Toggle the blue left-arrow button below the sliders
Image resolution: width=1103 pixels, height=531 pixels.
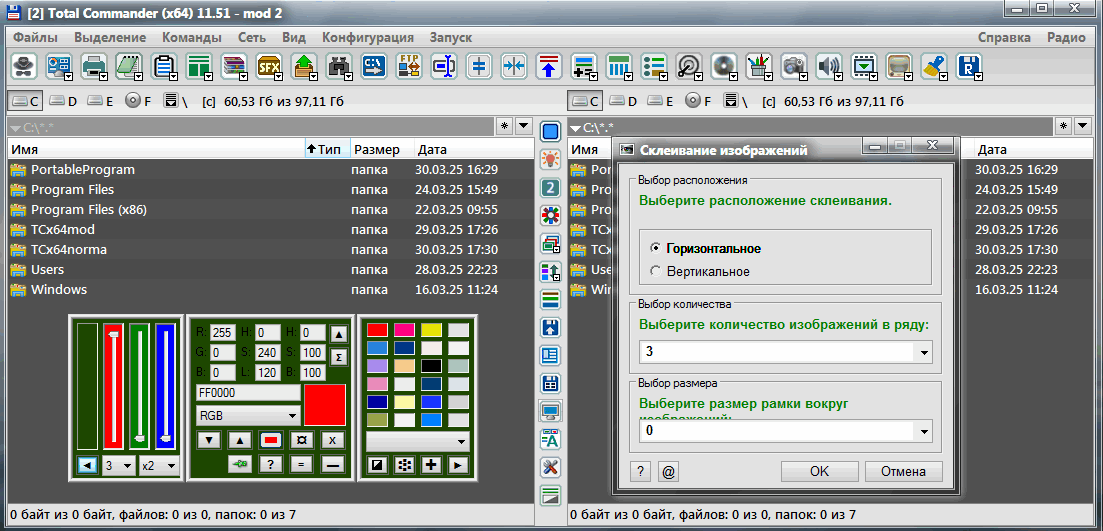pyautogui.click(x=87, y=466)
